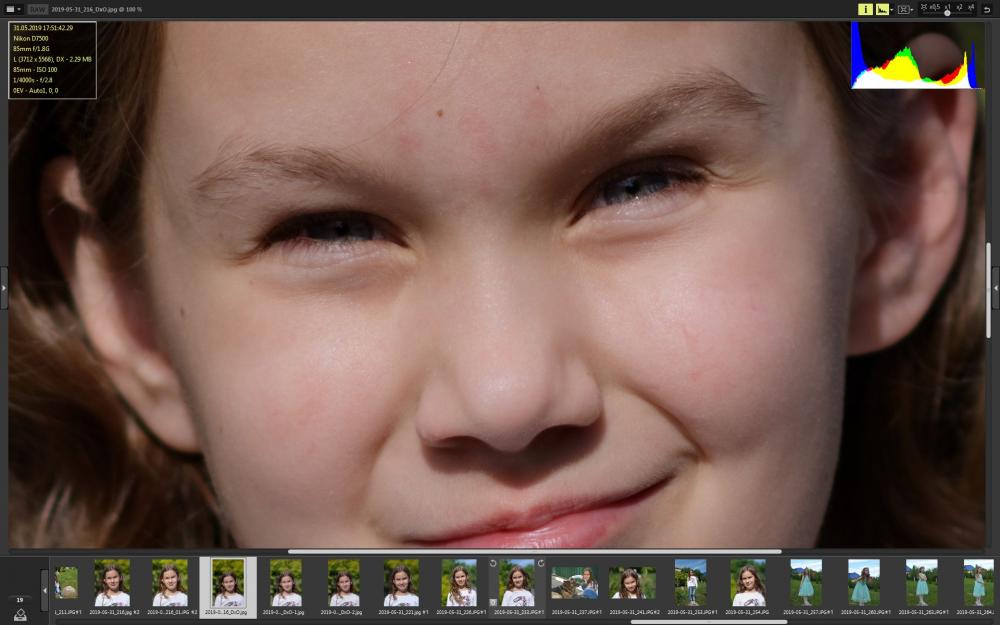Viewport: 1000px width, 625px height.
Task: Select the selected DxO.jpg thumbnail
Action: [x=228, y=587]
